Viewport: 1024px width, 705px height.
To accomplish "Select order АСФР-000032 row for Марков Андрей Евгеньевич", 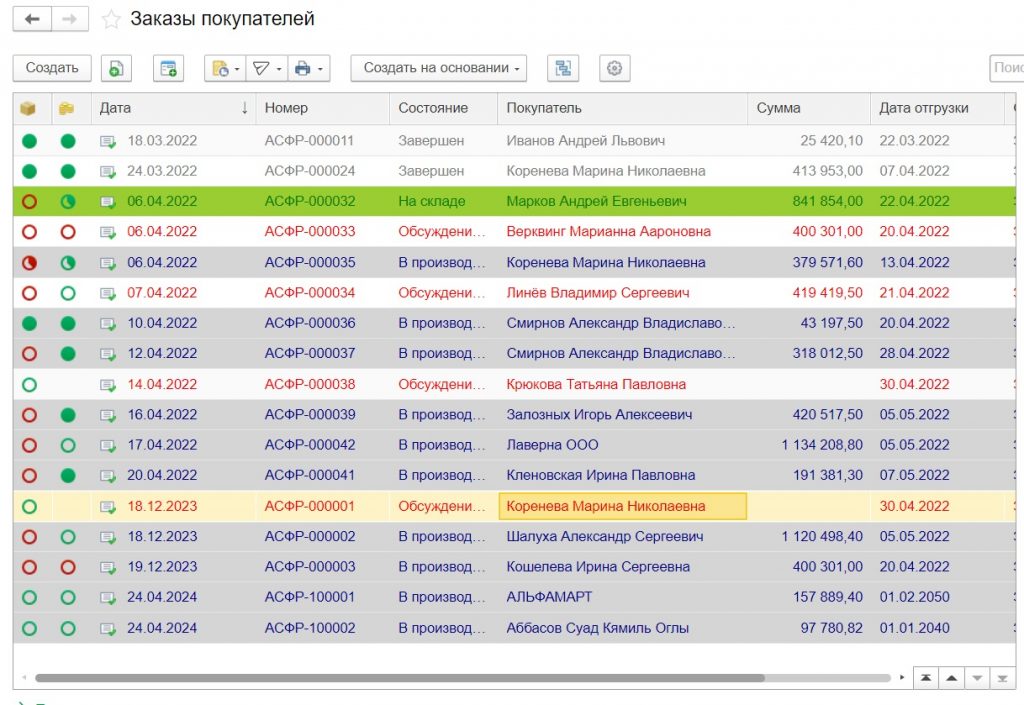I will pyautogui.click(x=596, y=201).
